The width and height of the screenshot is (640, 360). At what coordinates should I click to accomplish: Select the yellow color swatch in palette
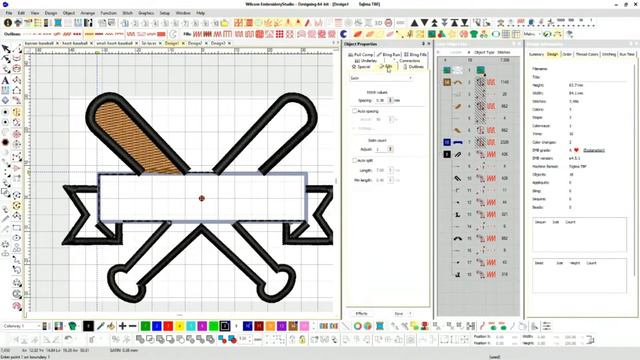[179, 326]
